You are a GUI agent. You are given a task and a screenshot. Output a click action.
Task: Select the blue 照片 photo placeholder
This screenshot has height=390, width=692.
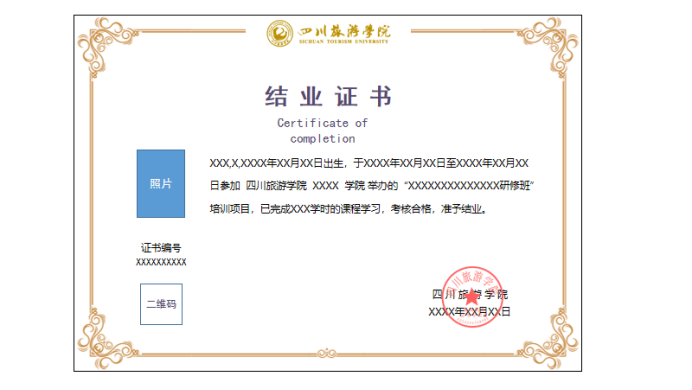coord(161,184)
